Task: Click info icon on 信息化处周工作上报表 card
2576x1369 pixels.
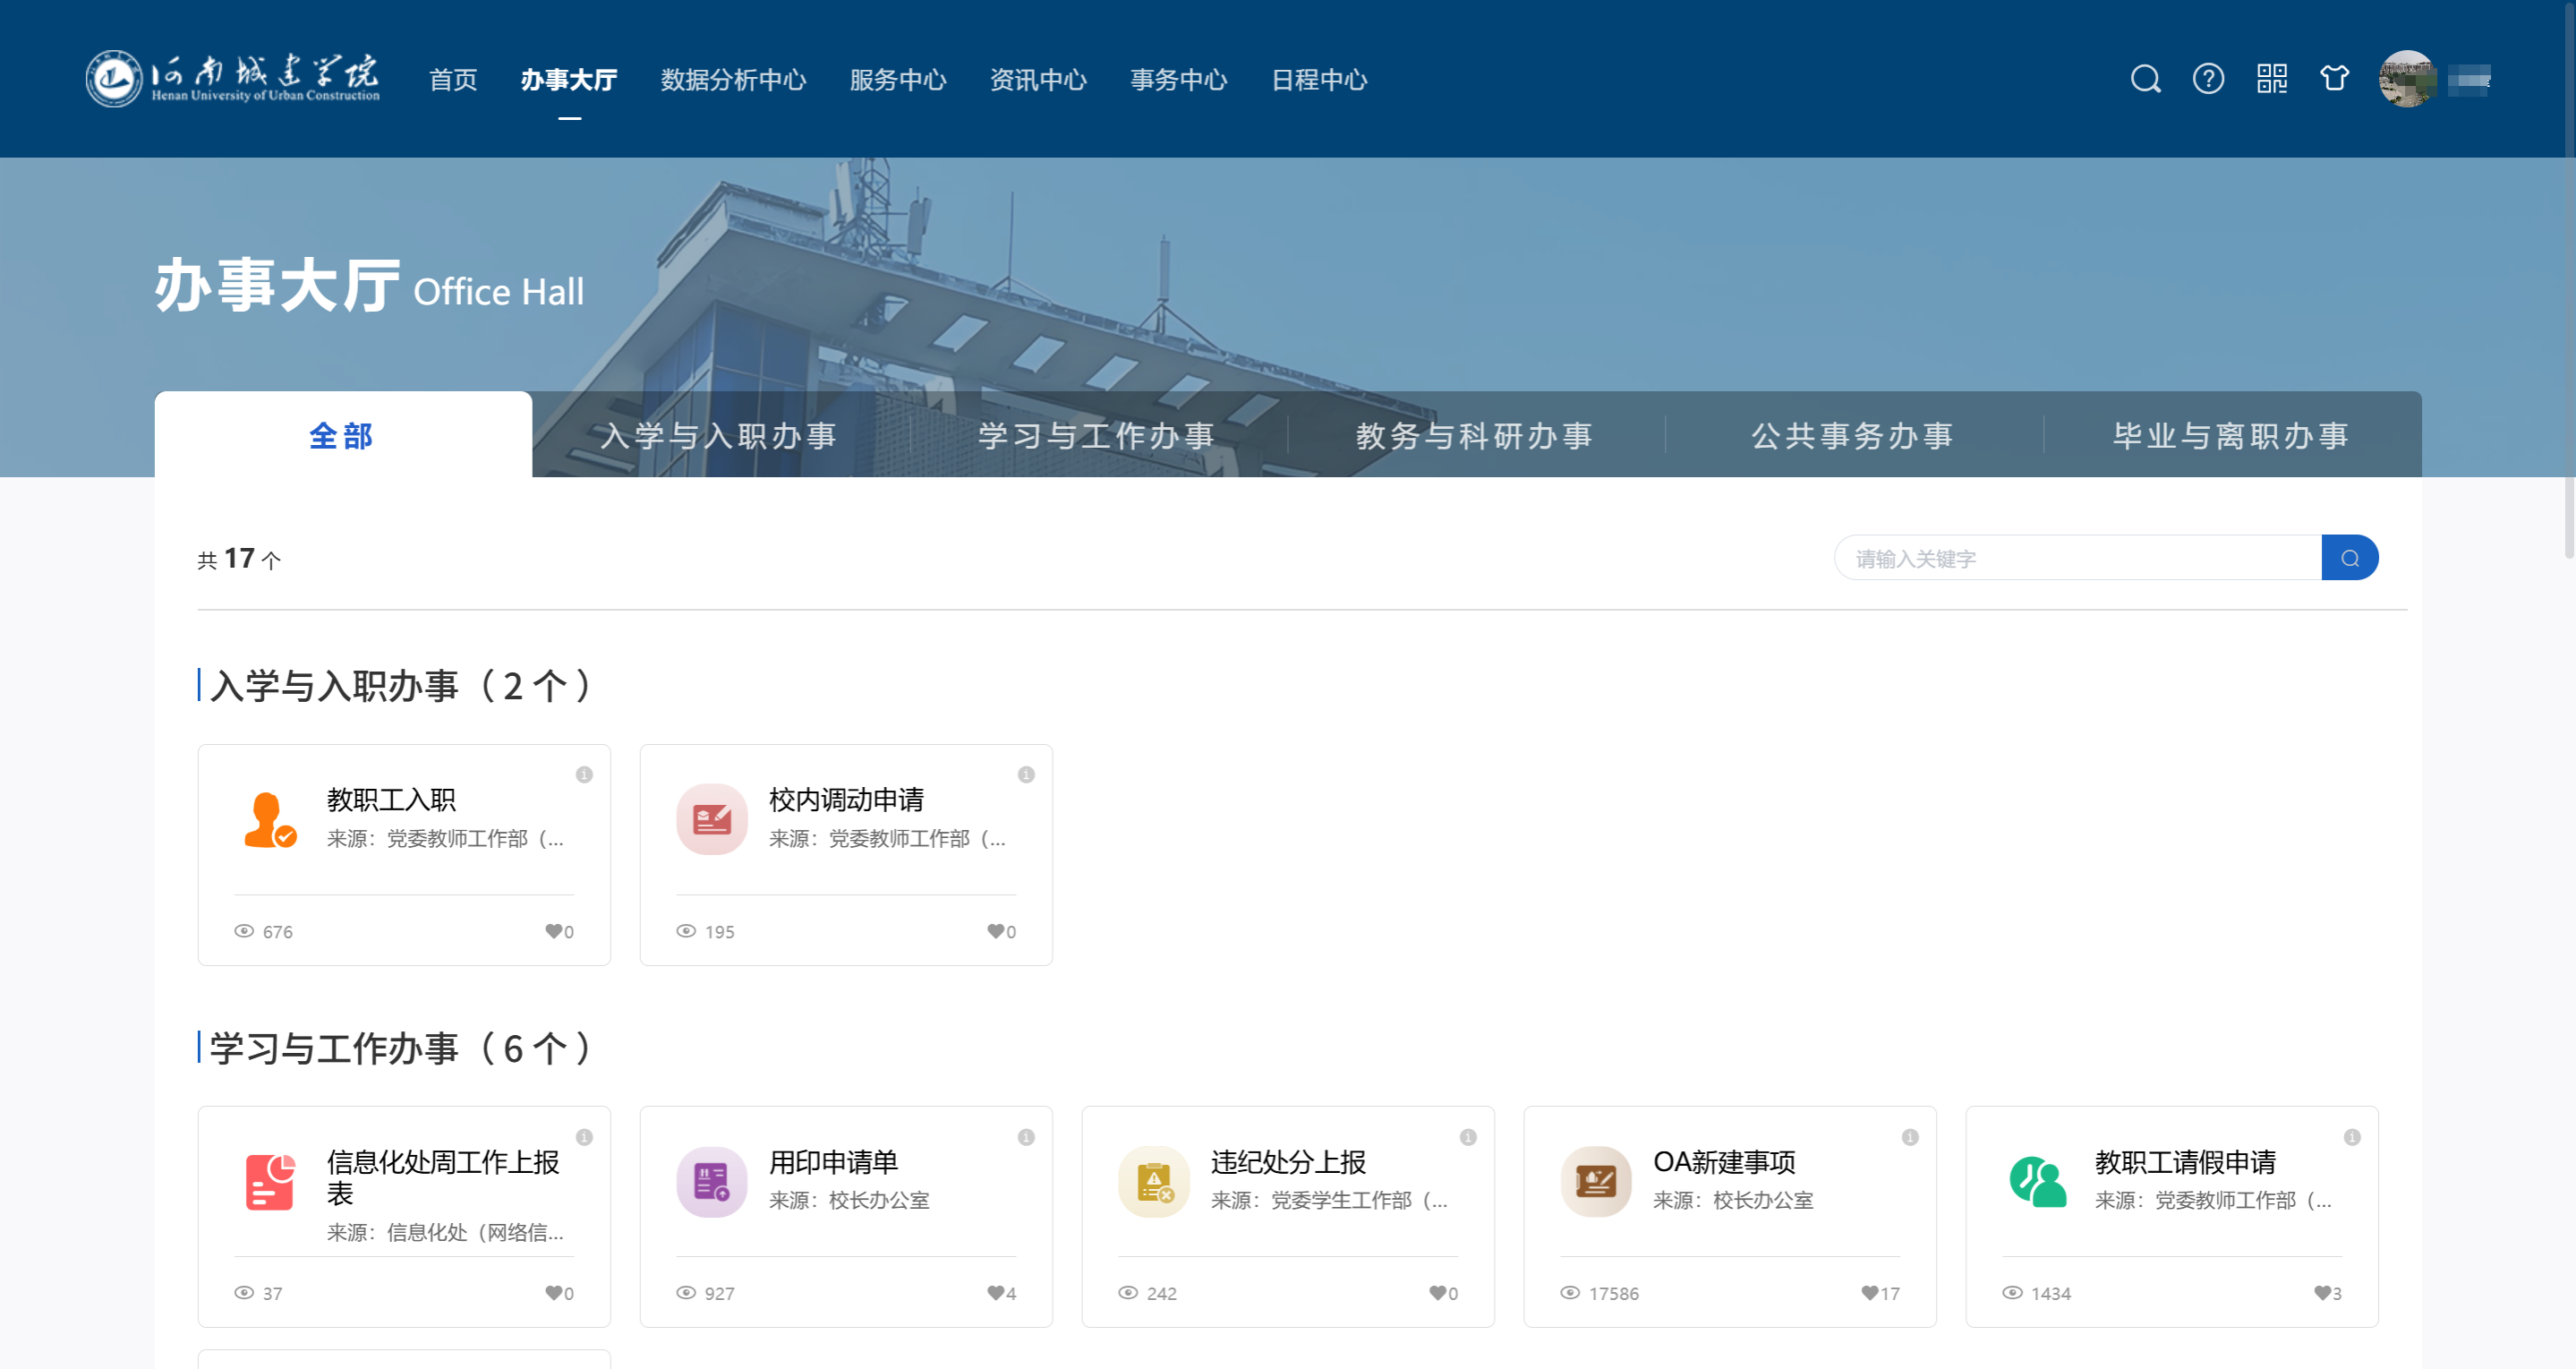Action: (x=584, y=1137)
